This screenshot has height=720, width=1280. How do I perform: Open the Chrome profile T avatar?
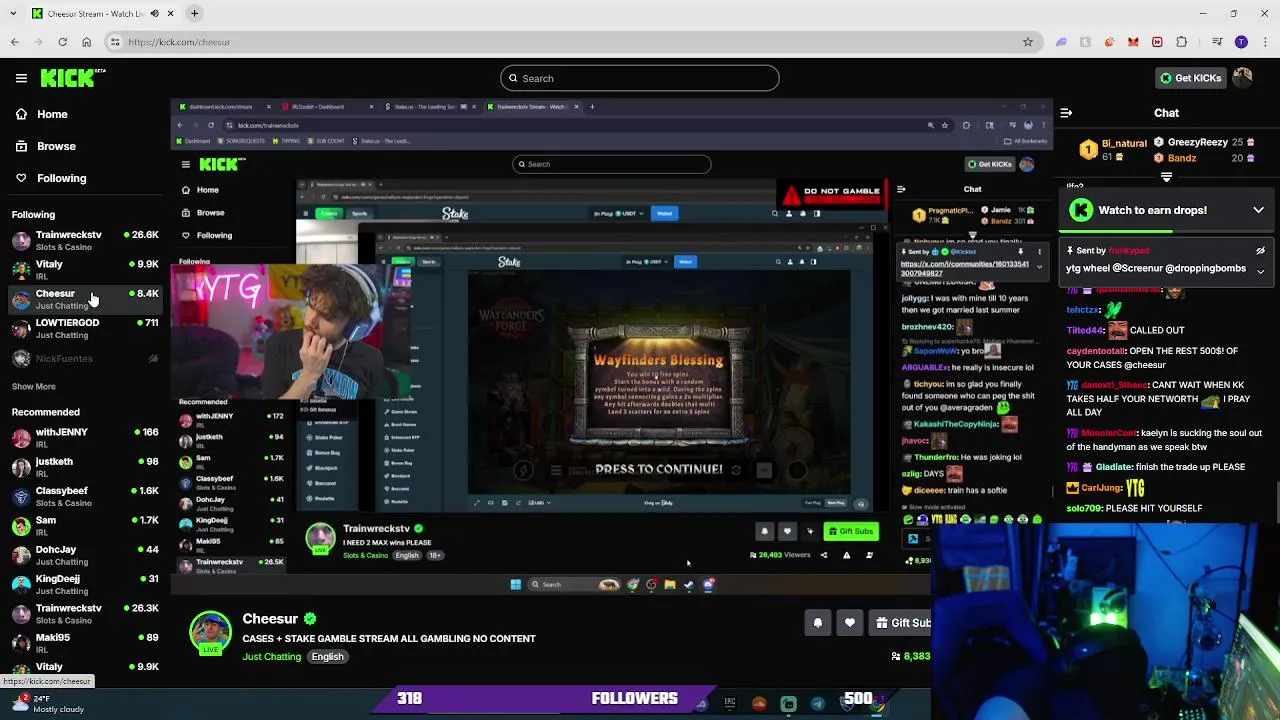1241,42
